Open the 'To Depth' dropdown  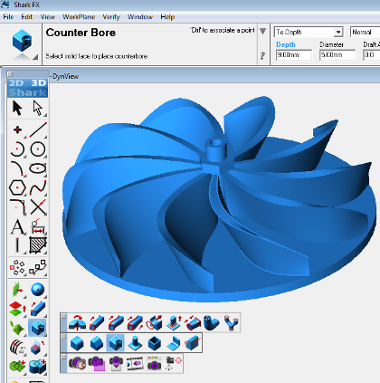tap(309, 32)
